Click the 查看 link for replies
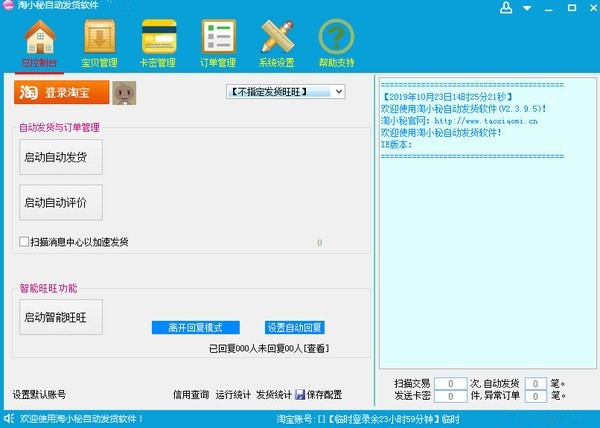 317,348
